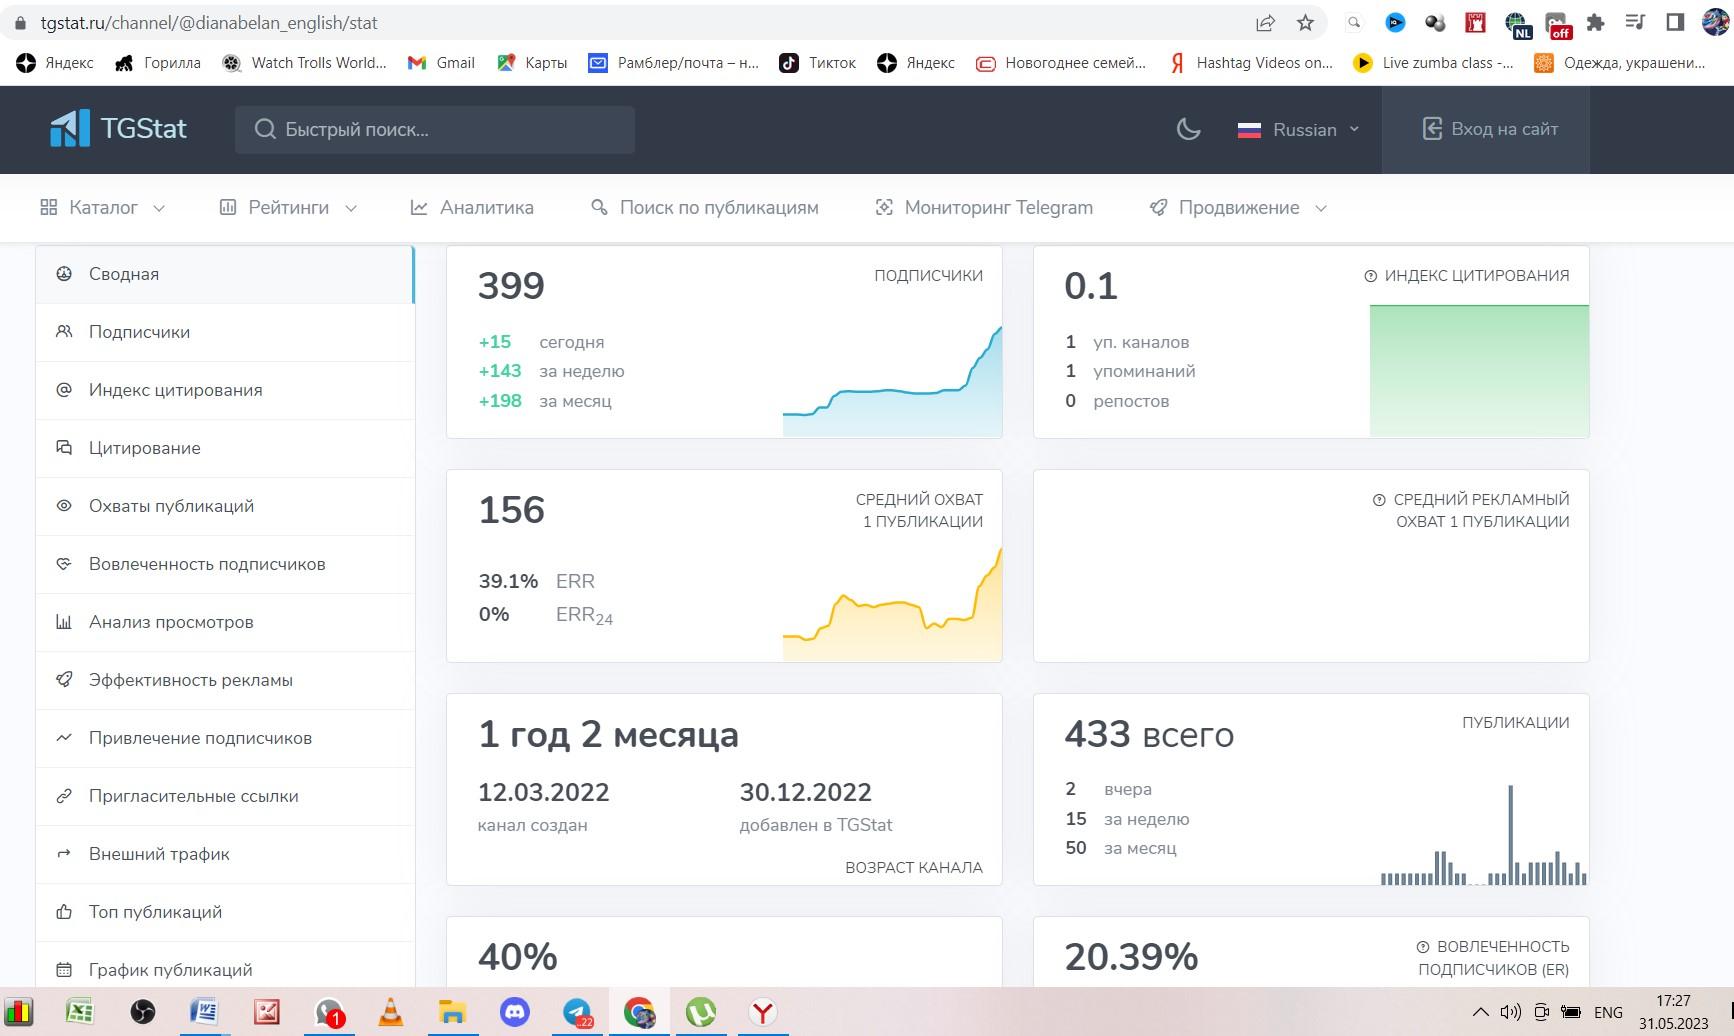Open Поиск по публикациям
The height and width of the screenshot is (1036, 1734).
[705, 207]
